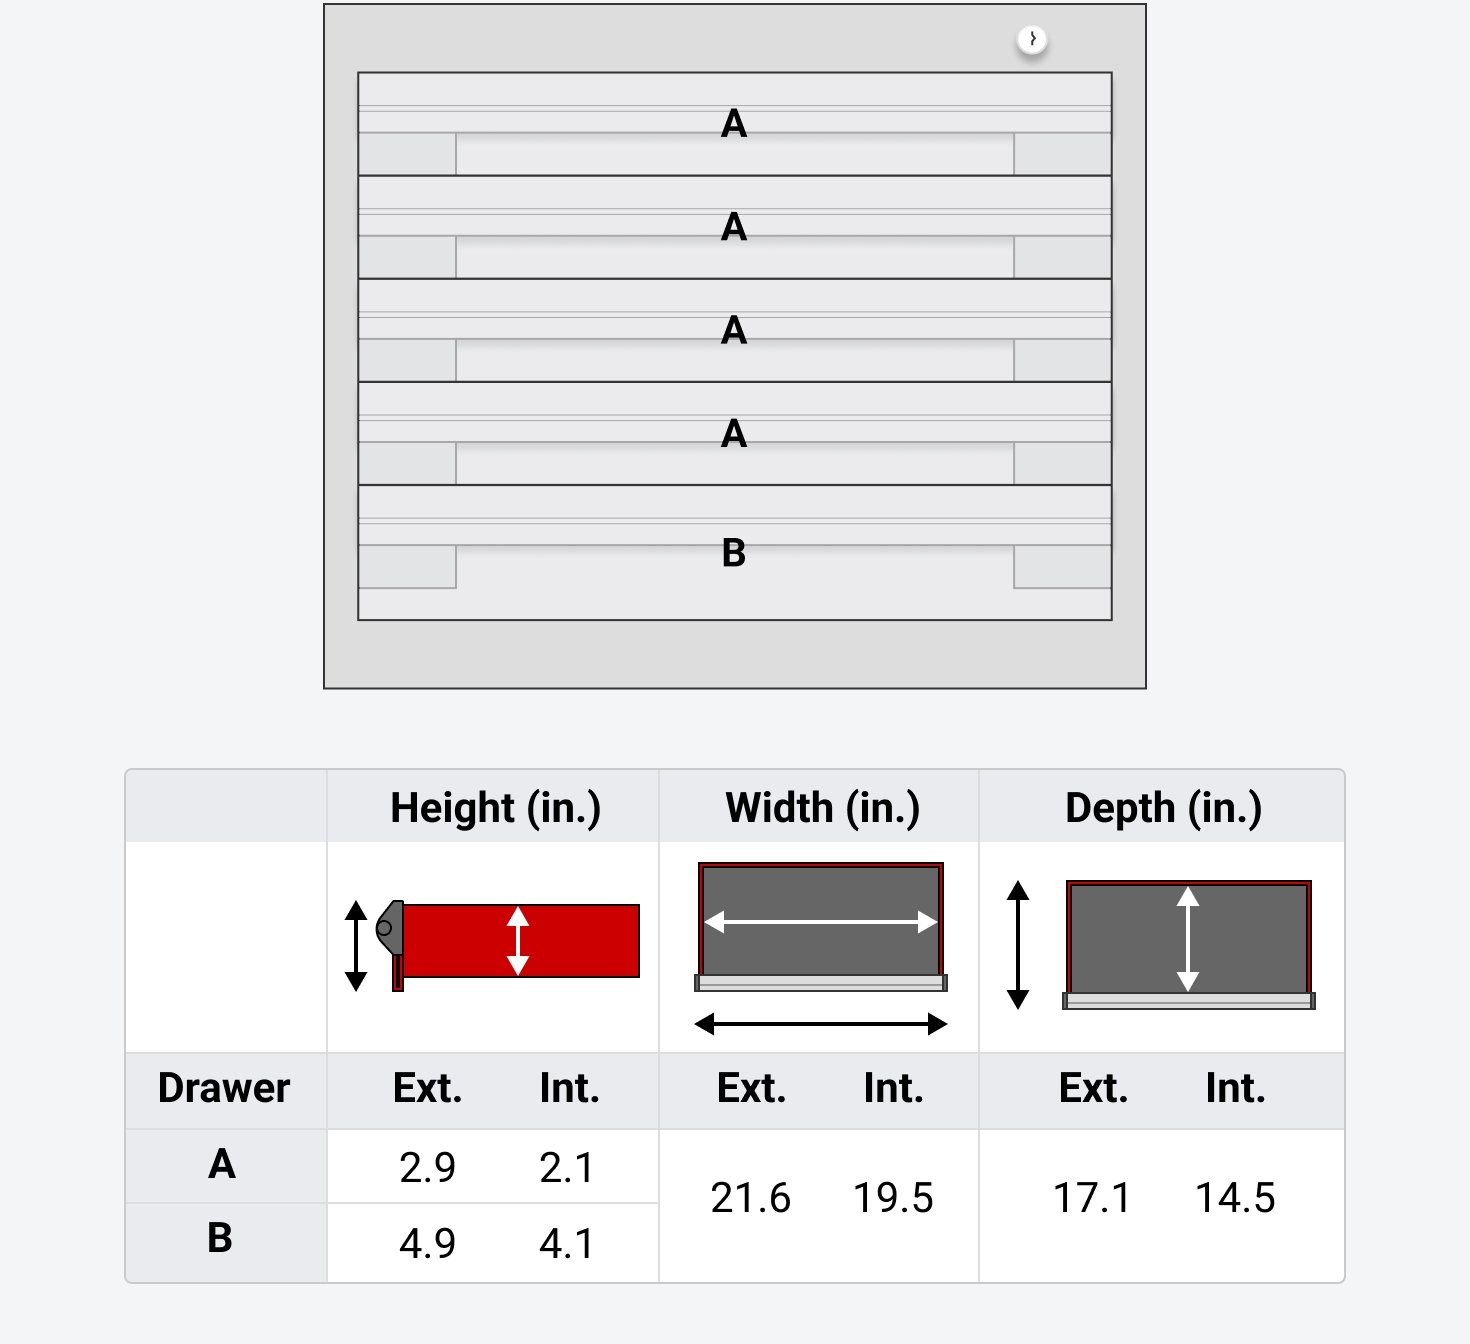Click the gray drawer width diagram
1470x1344 pixels.
click(820, 925)
